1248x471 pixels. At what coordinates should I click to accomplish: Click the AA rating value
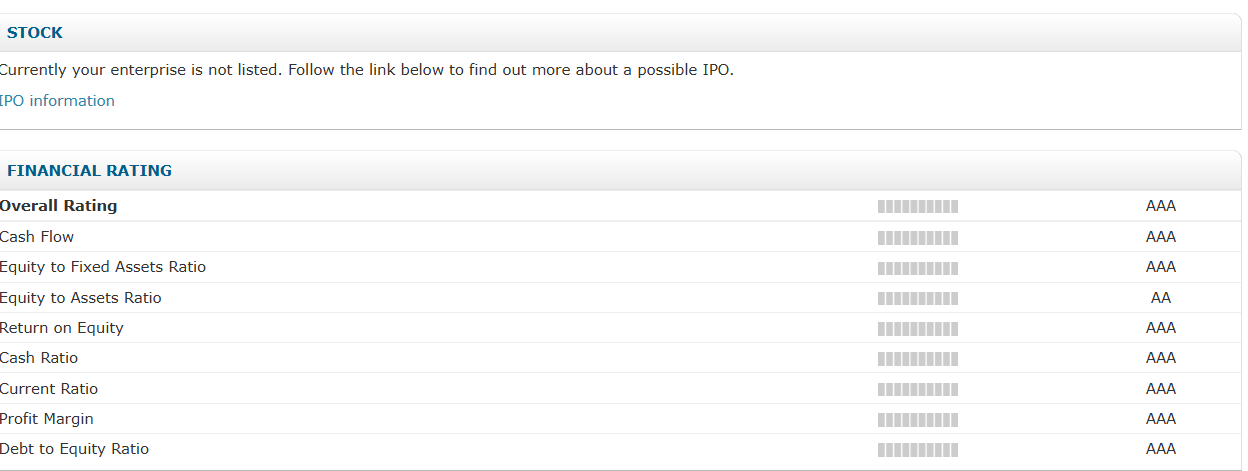(1160, 298)
